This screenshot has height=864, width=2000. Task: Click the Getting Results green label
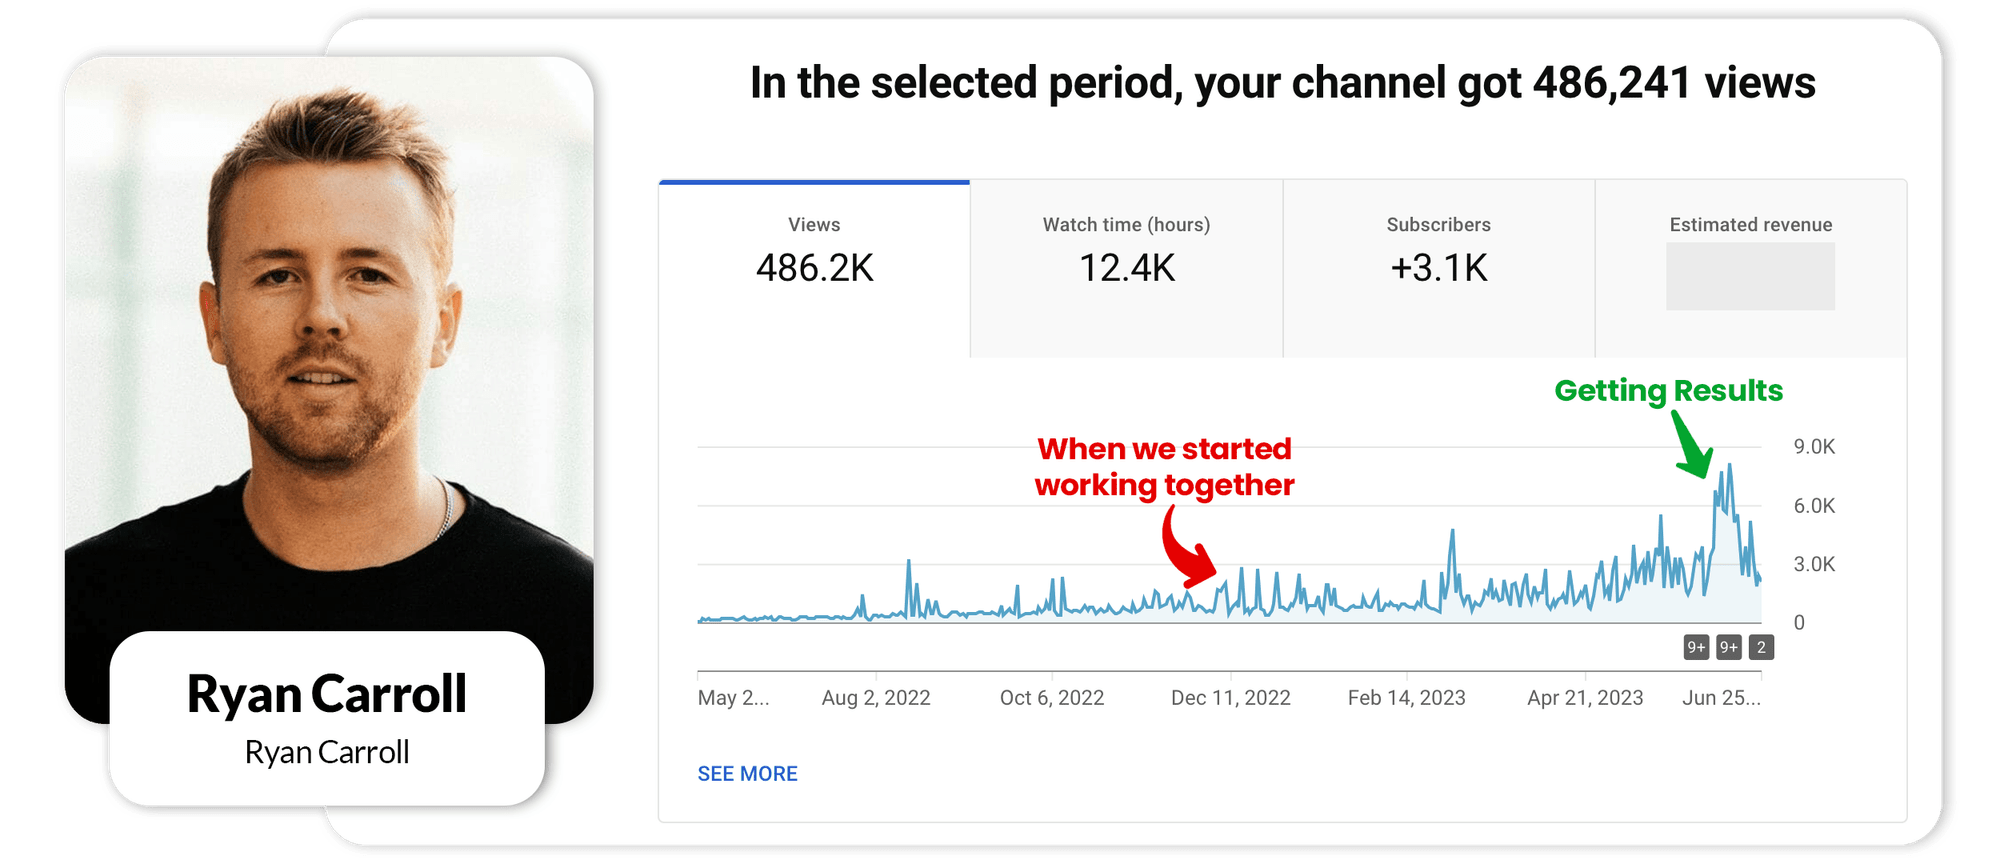pos(1668,391)
